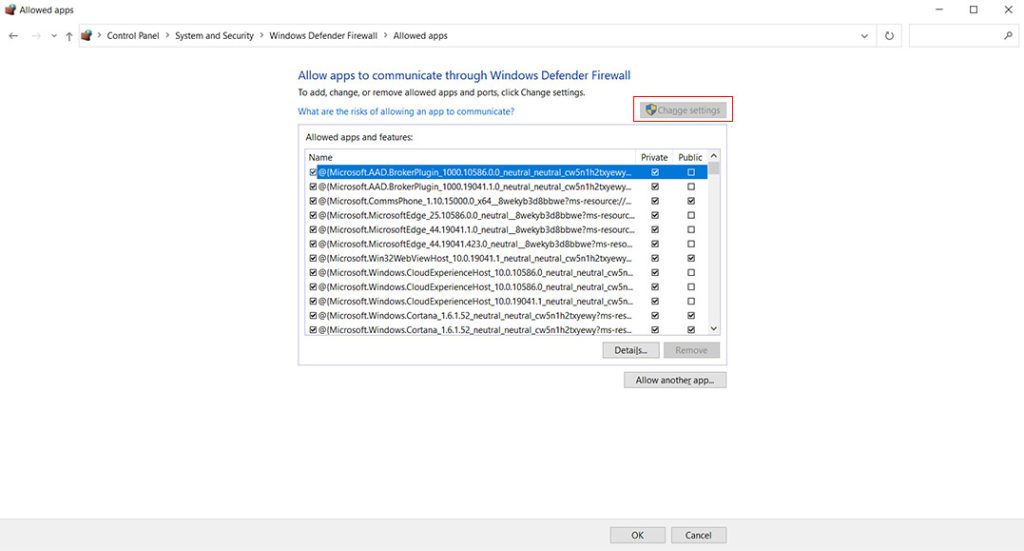Open chevron after Control Panel breadcrumb
1024x551 pixels.
(167, 35)
